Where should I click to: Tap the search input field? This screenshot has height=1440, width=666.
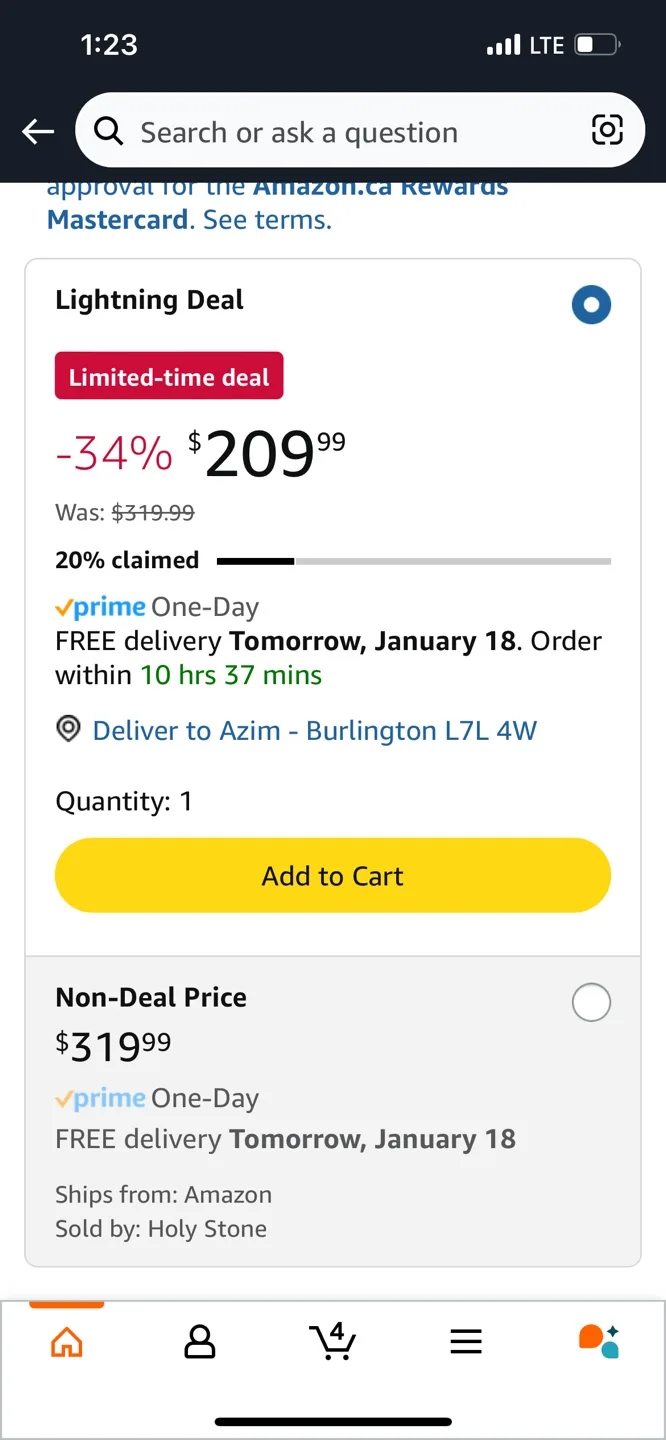tap(300, 131)
